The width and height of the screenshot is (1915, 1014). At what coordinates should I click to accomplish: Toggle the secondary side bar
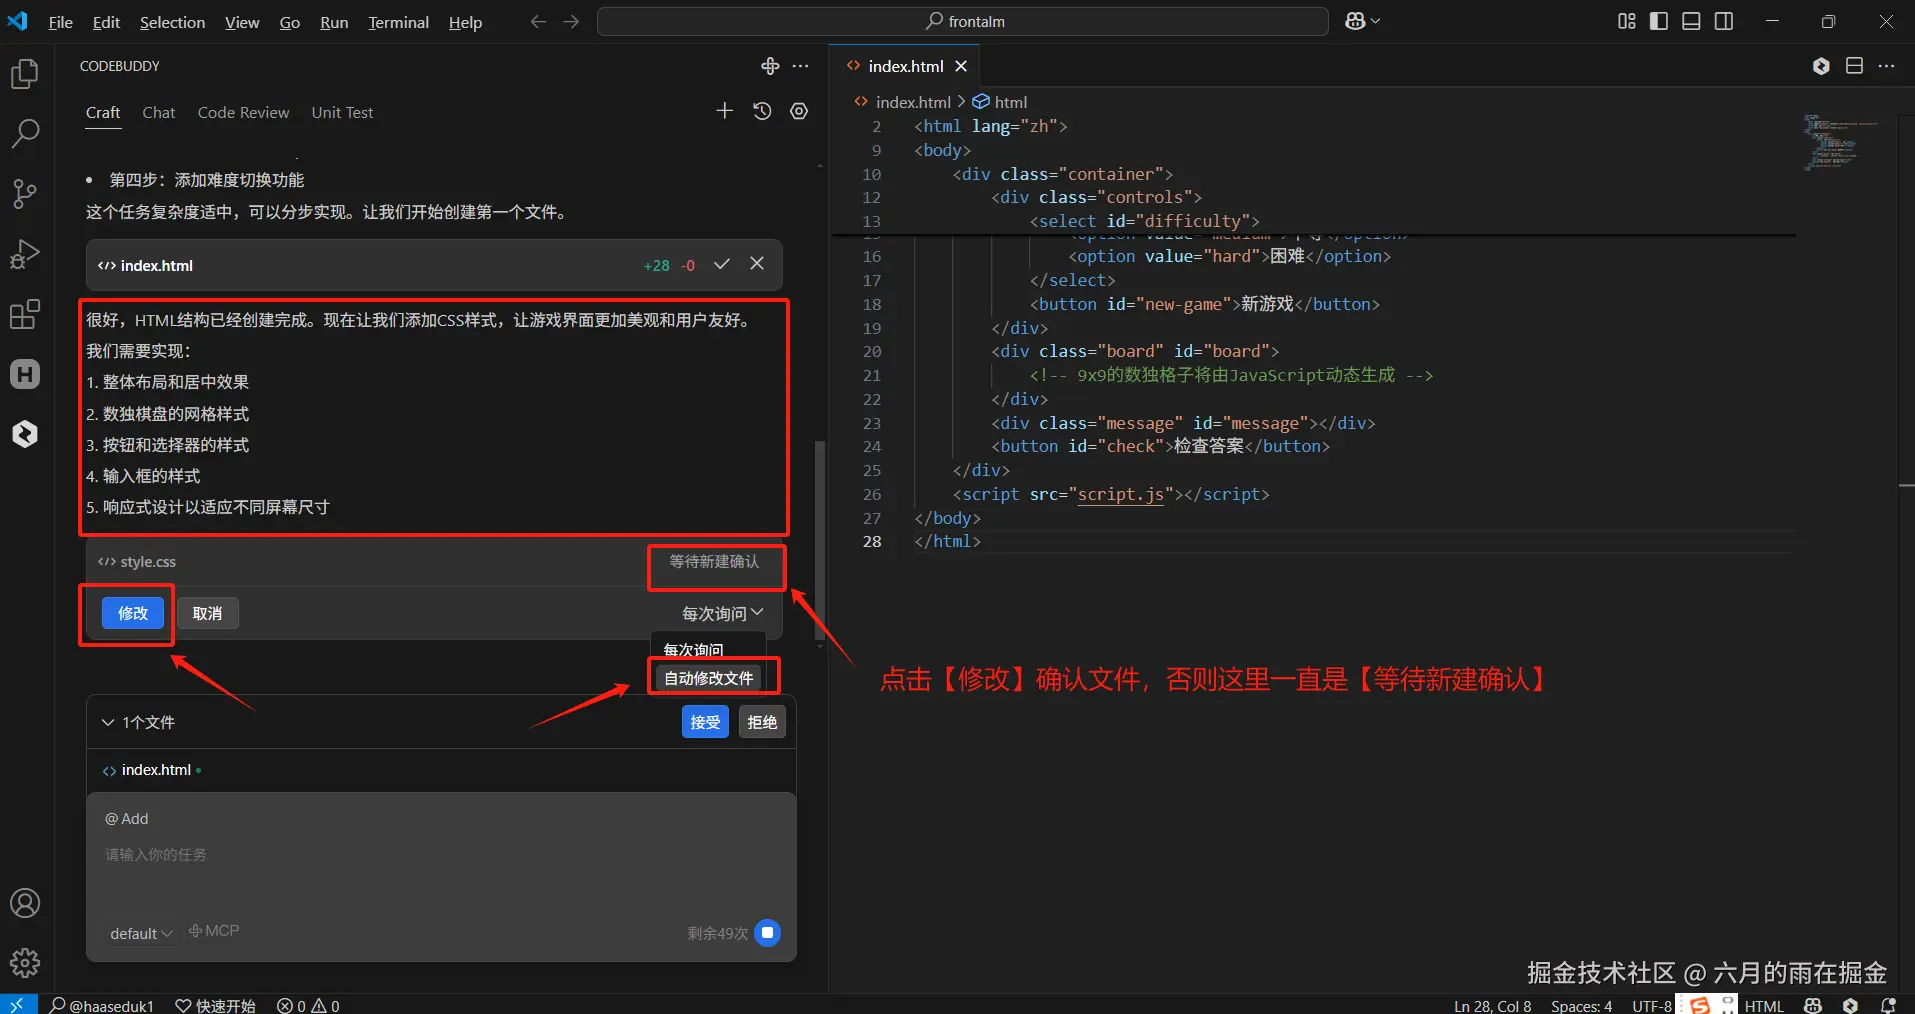pyautogui.click(x=1724, y=22)
